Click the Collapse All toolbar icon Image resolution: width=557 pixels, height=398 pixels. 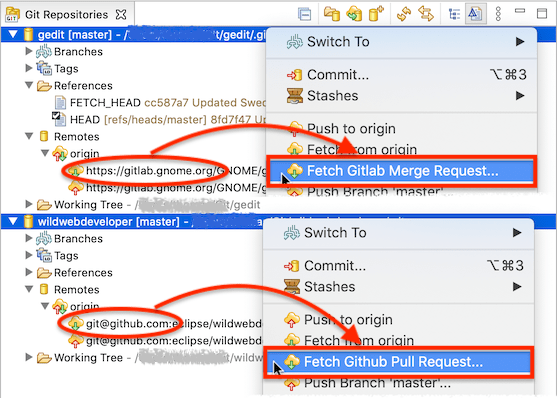coord(304,14)
